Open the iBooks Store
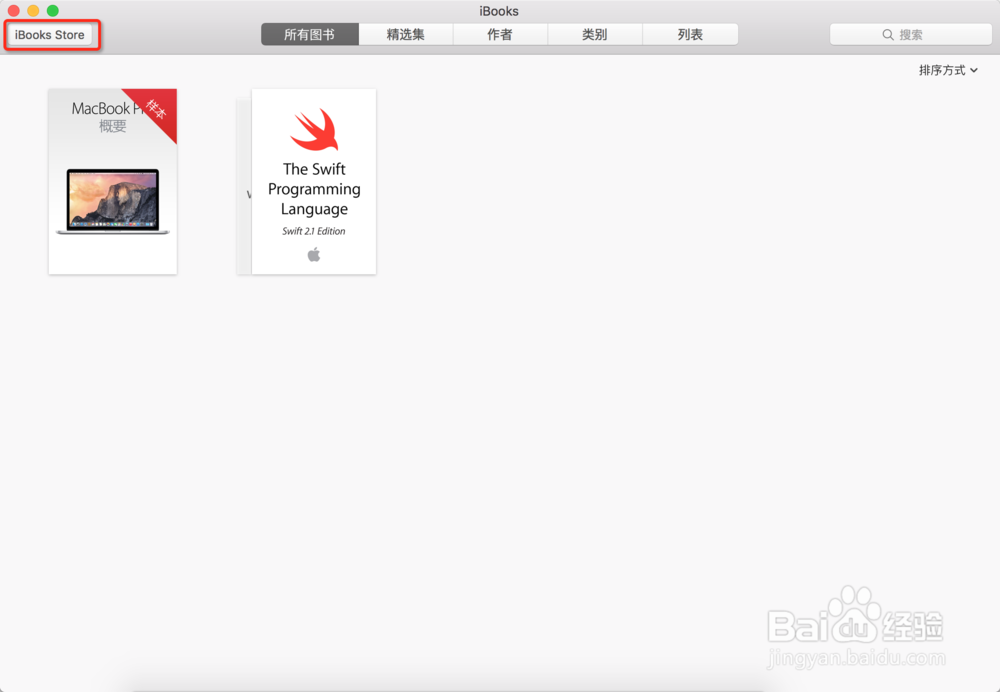Screen dimensions: 1000x692 (50, 34)
